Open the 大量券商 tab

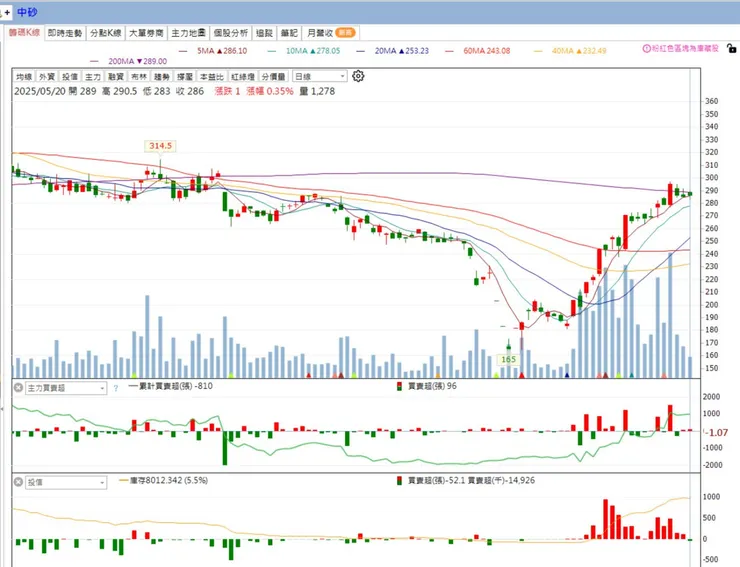146,33
